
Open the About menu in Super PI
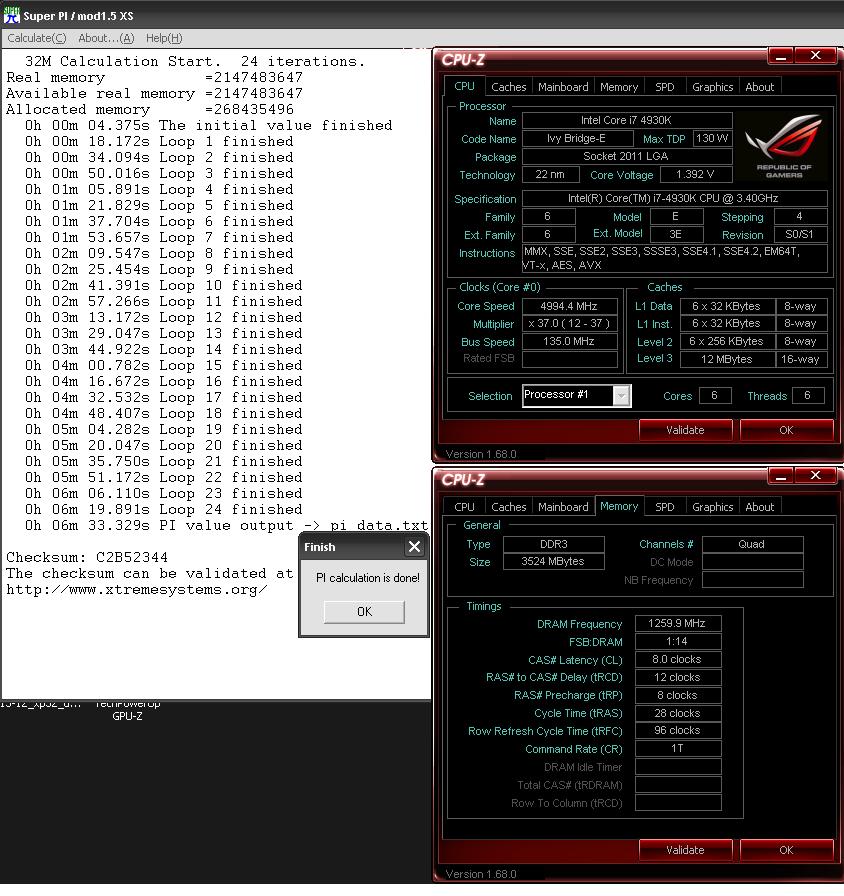tap(106, 38)
